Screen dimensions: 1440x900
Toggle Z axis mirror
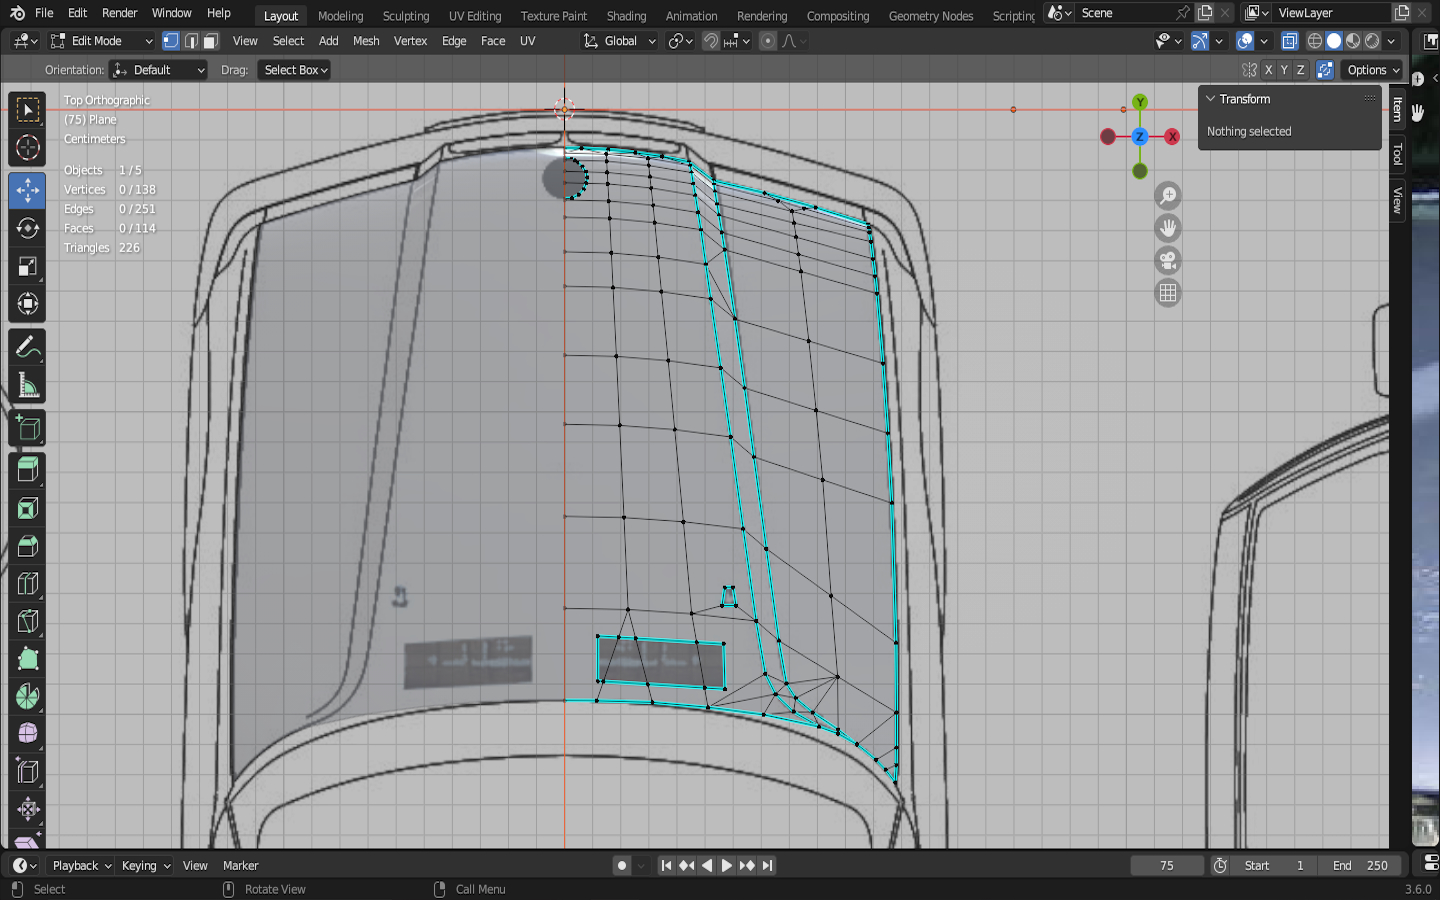tap(1300, 70)
